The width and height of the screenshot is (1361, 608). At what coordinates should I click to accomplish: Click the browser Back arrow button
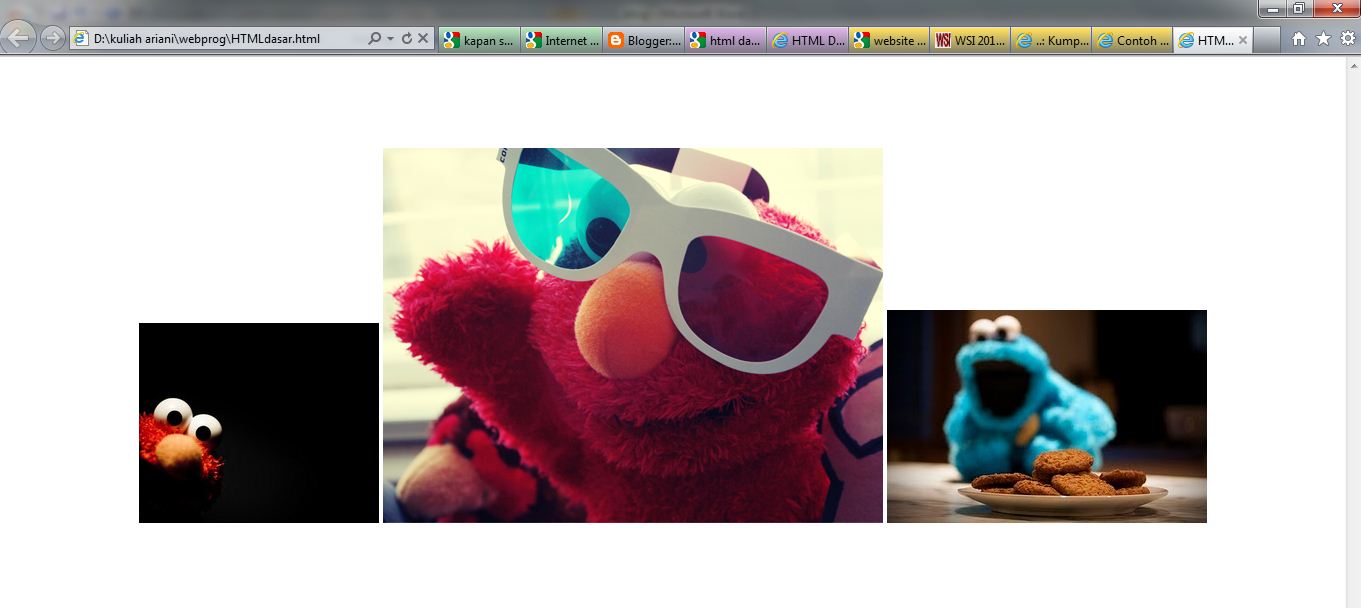pyautogui.click(x=18, y=38)
